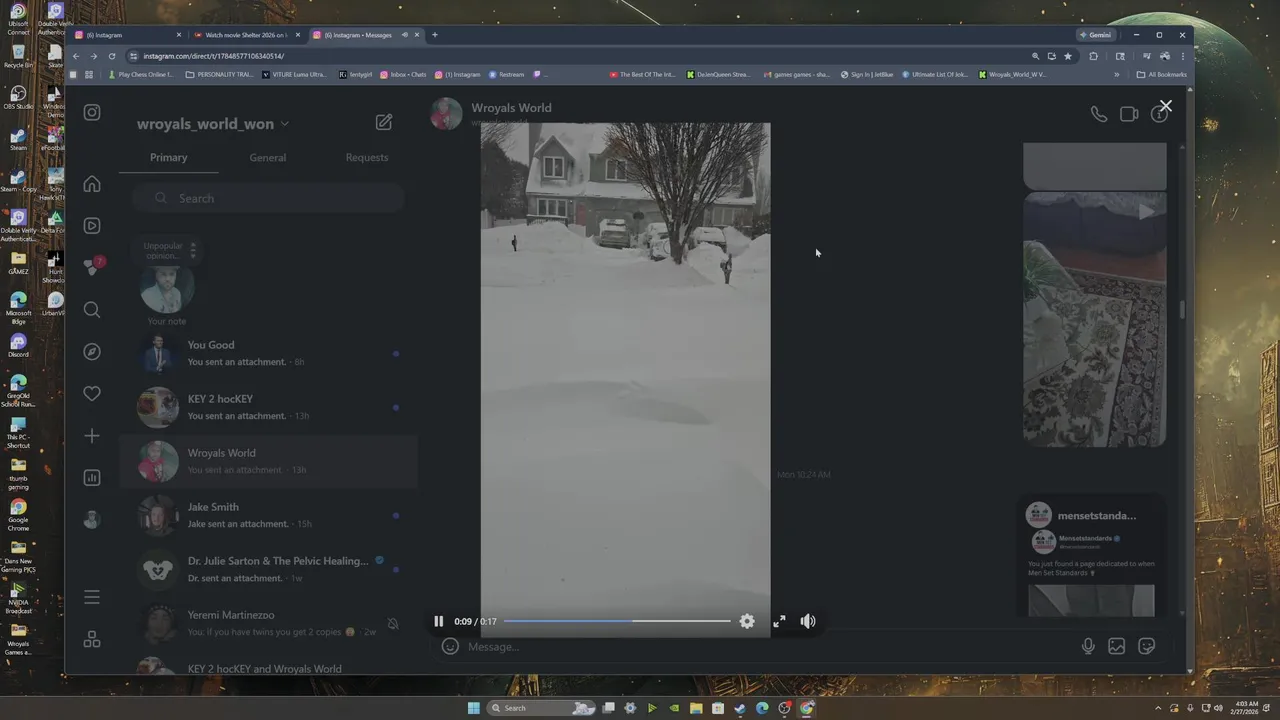Open Meta apps grid icon
1280x720 pixels.
pos(92,640)
